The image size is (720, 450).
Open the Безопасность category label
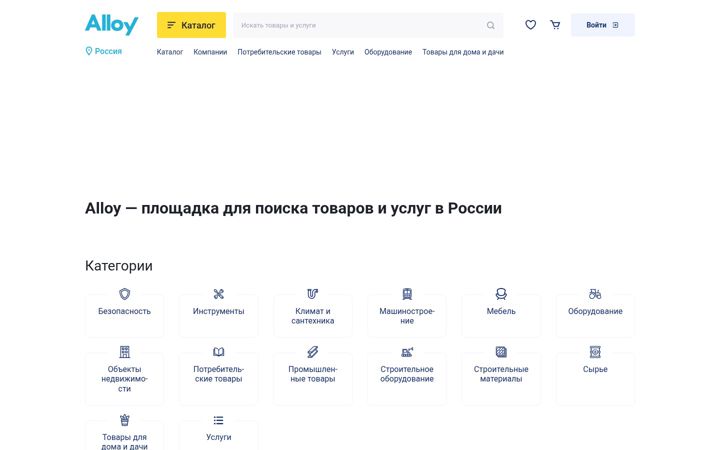tap(124, 311)
